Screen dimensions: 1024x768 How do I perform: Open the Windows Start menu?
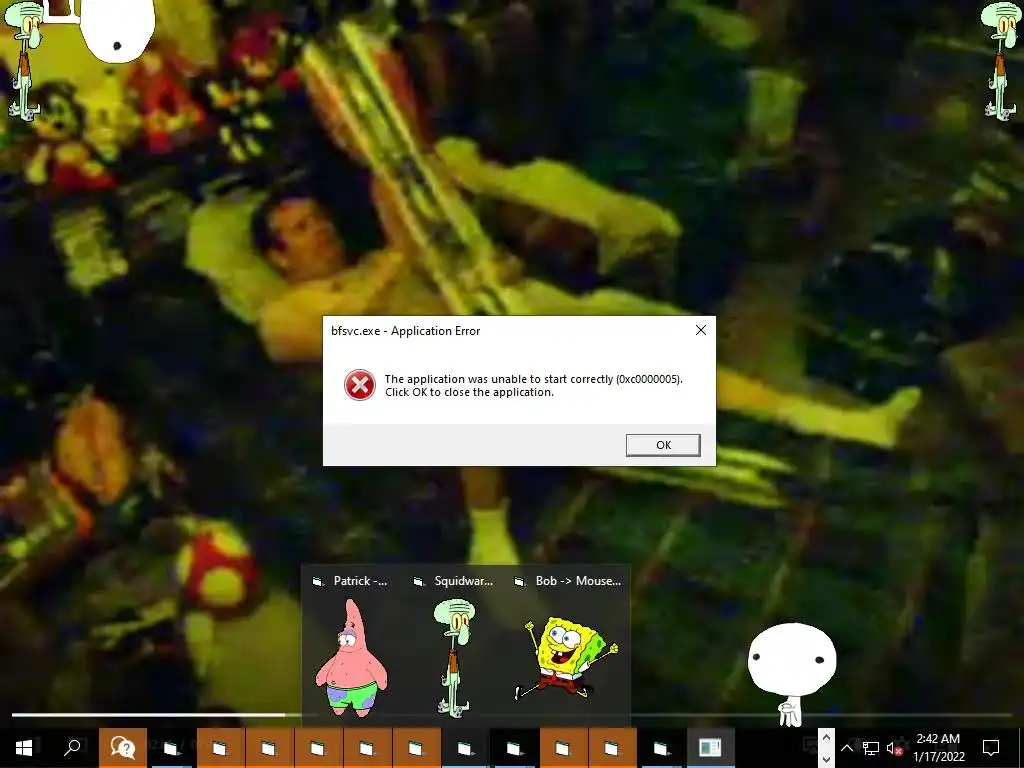(24, 748)
